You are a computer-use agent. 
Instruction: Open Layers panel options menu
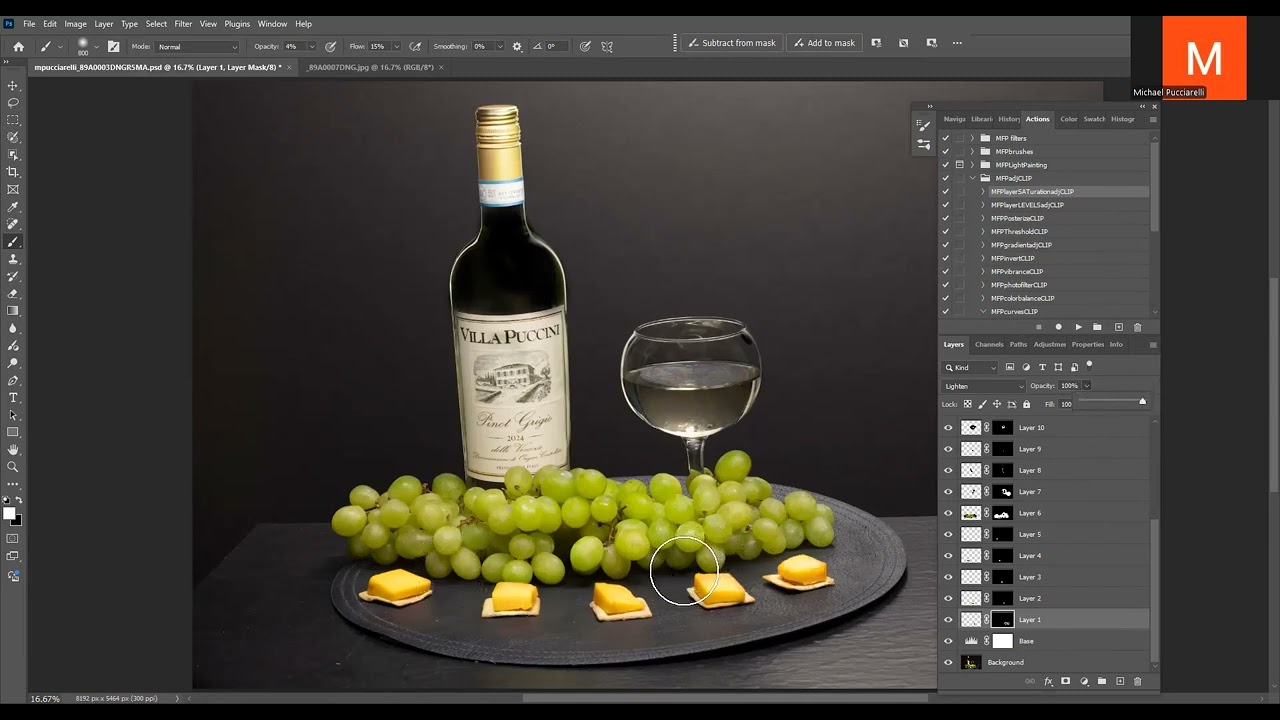click(x=1152, y=344)
